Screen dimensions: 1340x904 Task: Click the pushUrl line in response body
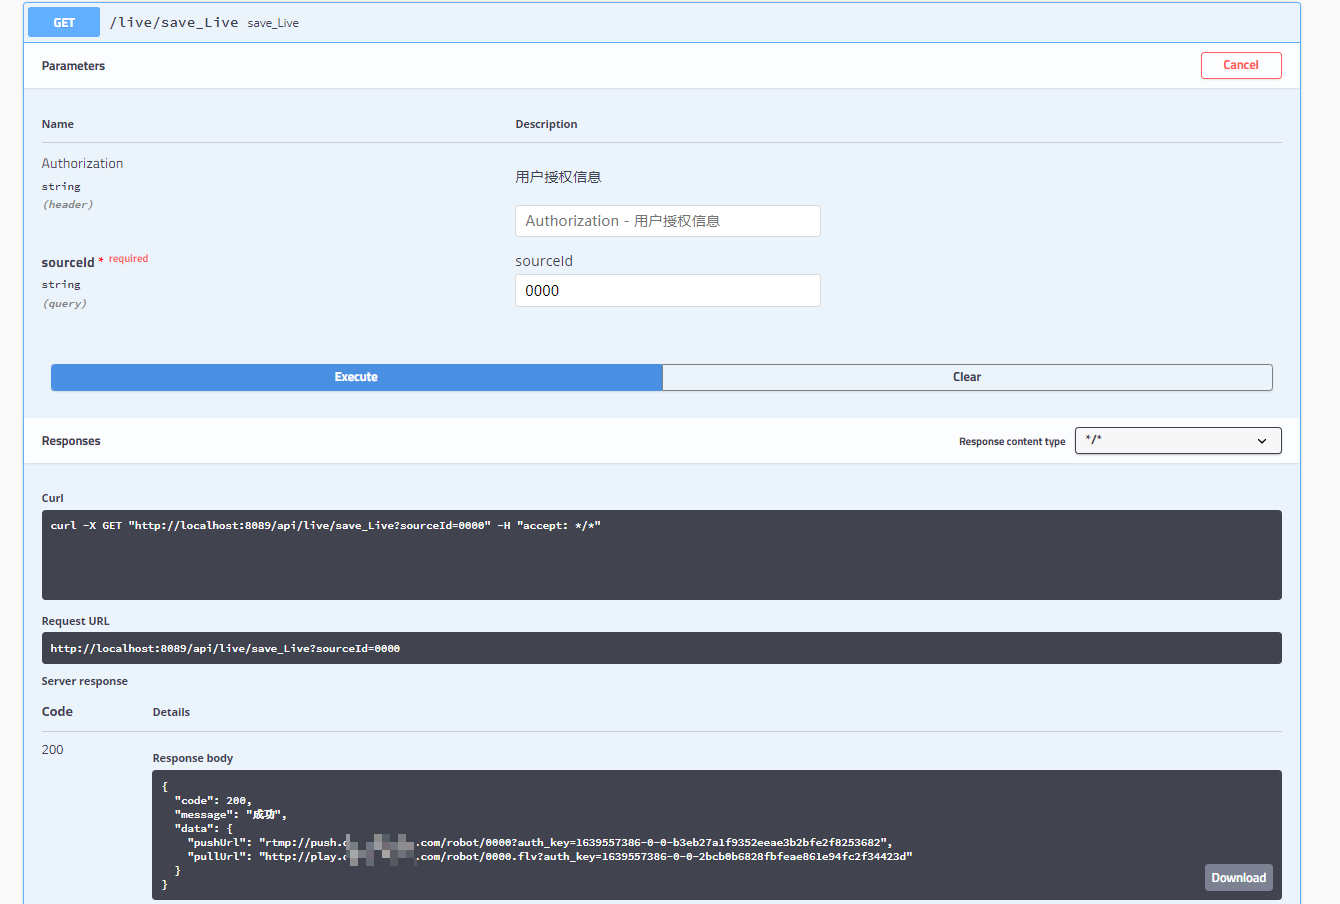click(x=540, y=842)
